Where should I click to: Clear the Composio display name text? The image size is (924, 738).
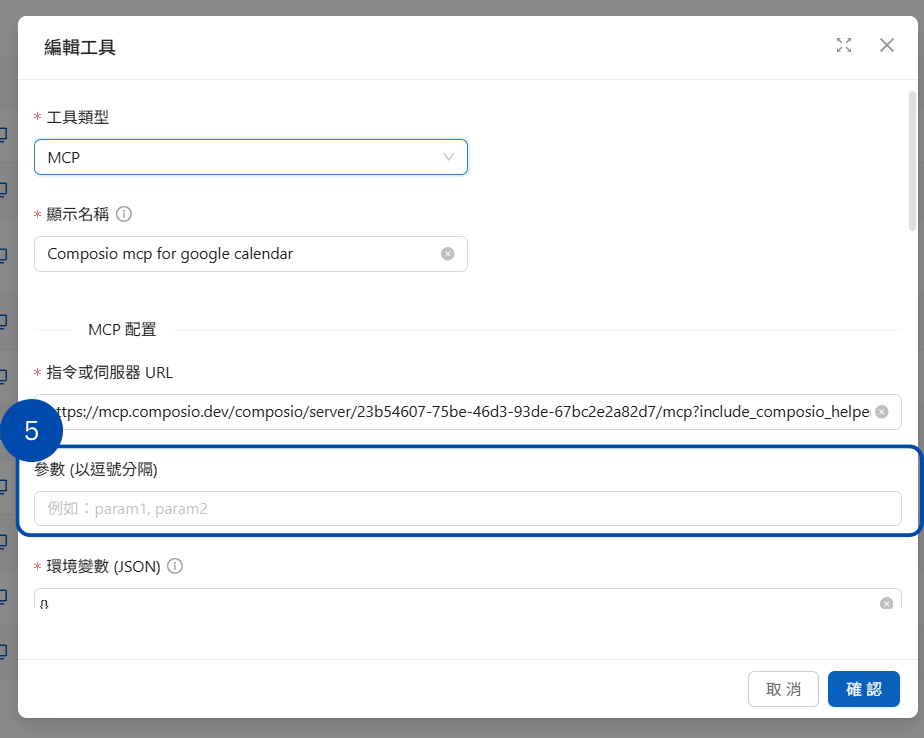point(448,254)
